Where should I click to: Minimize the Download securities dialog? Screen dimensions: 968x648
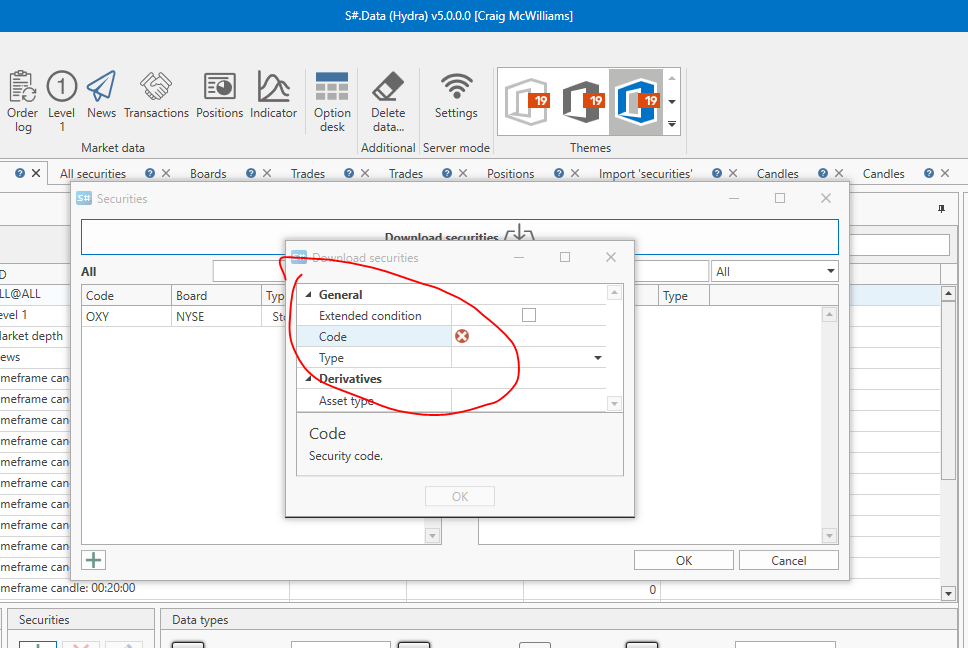[519, 257]
